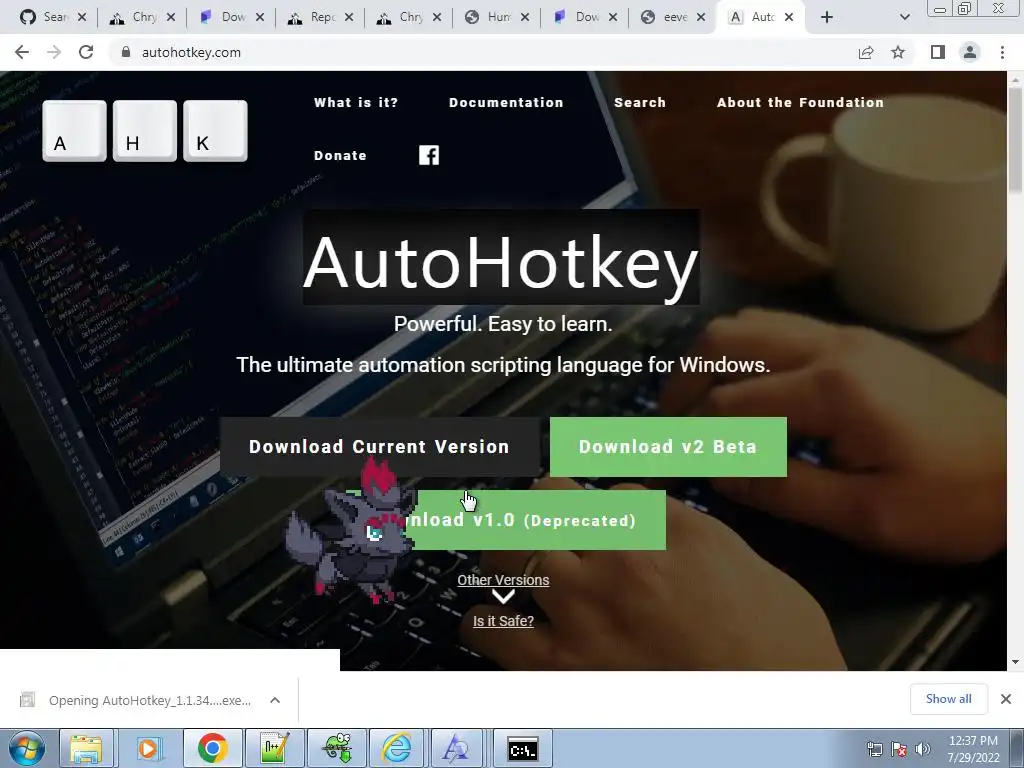Click the network tray icon

click(874, 749)
